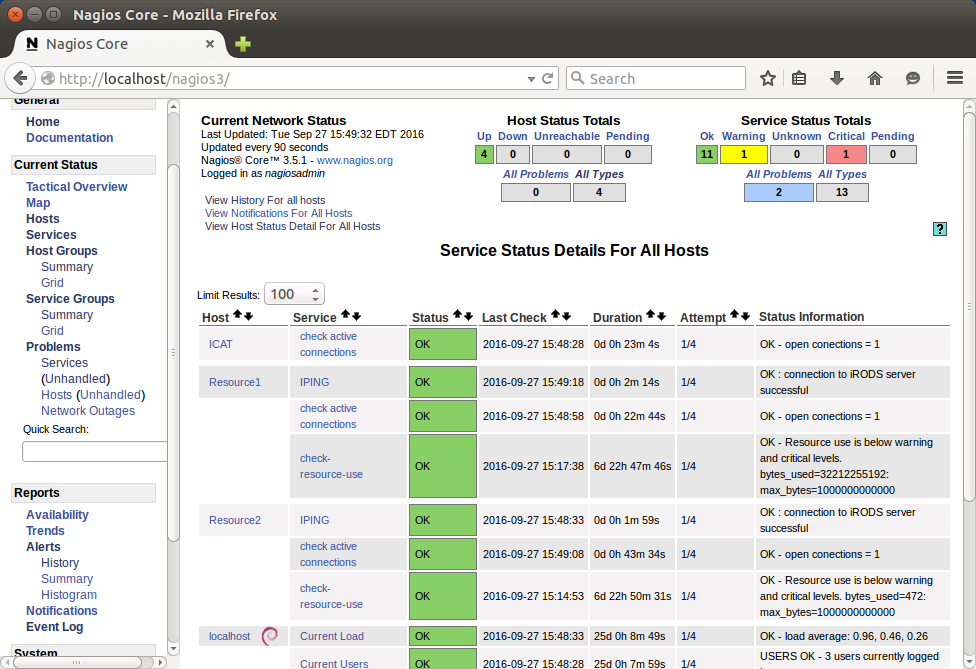This screenshot has height=669, width=976.
Task: Open the Resource1 host link
Action: pos(235,382)
